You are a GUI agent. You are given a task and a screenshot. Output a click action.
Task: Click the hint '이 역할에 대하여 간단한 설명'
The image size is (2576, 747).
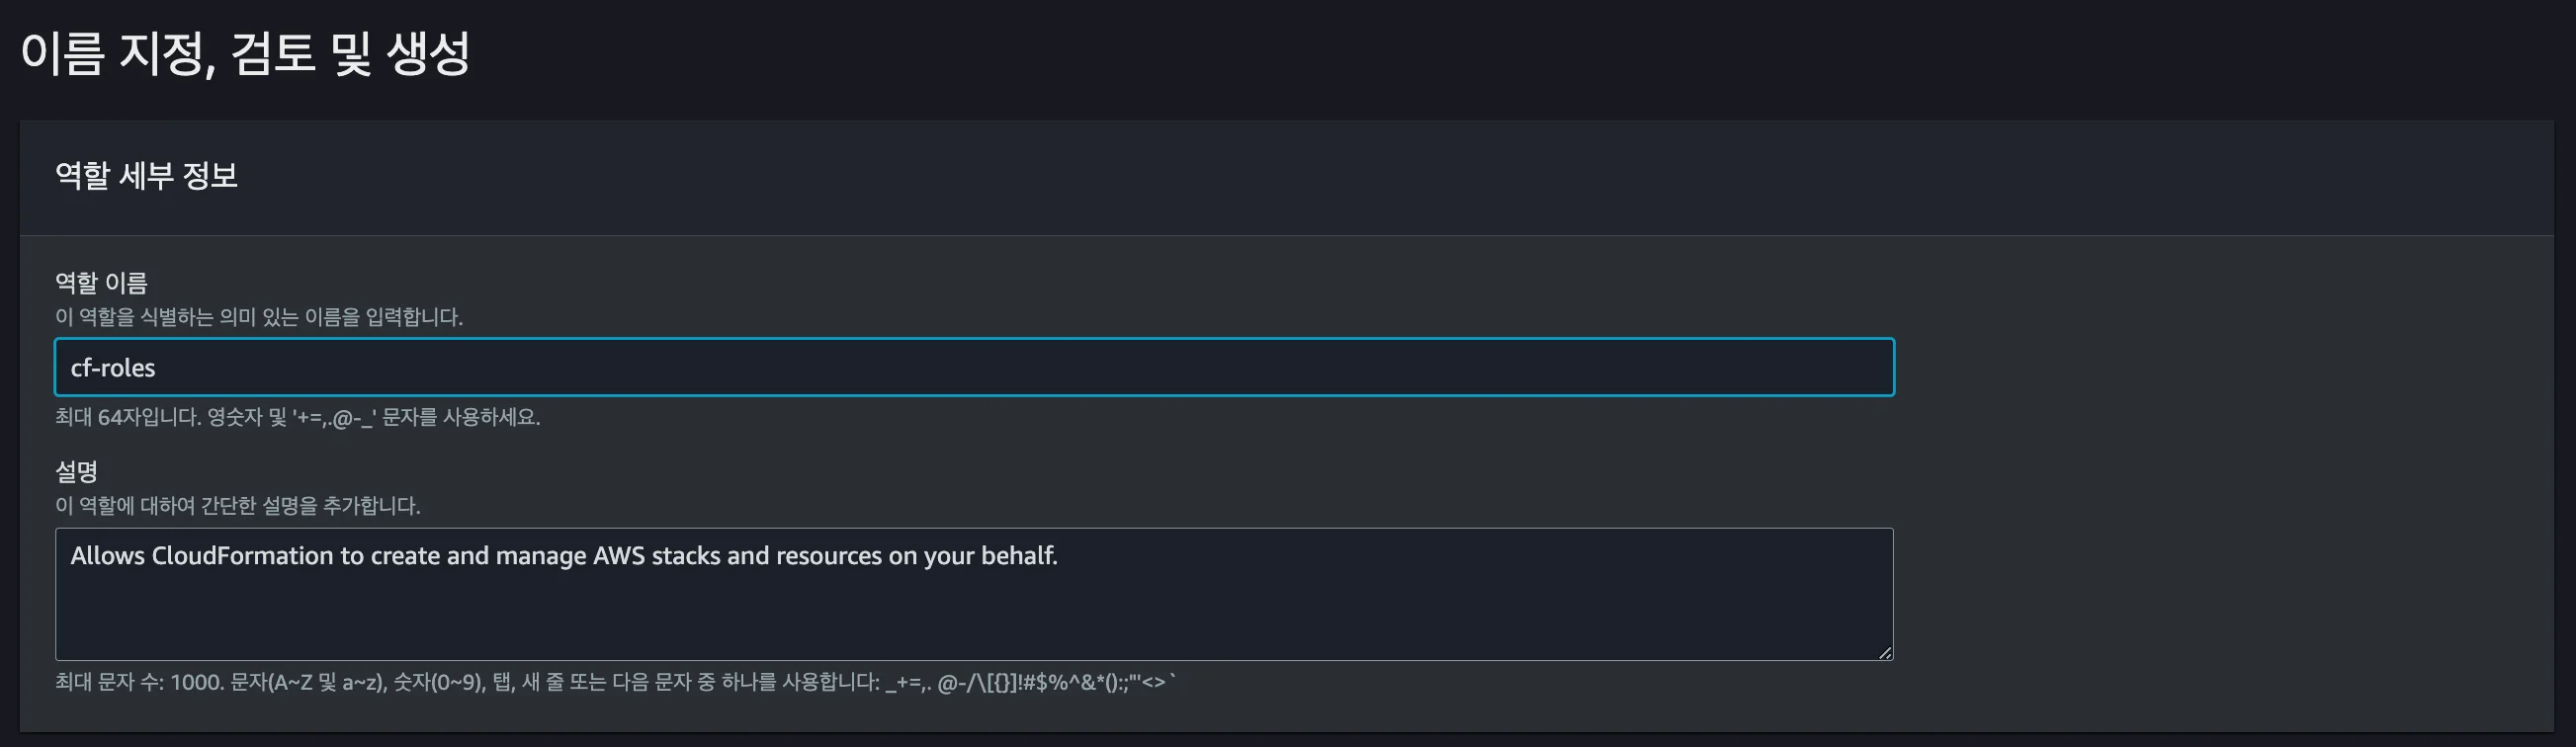pos(237,506)
